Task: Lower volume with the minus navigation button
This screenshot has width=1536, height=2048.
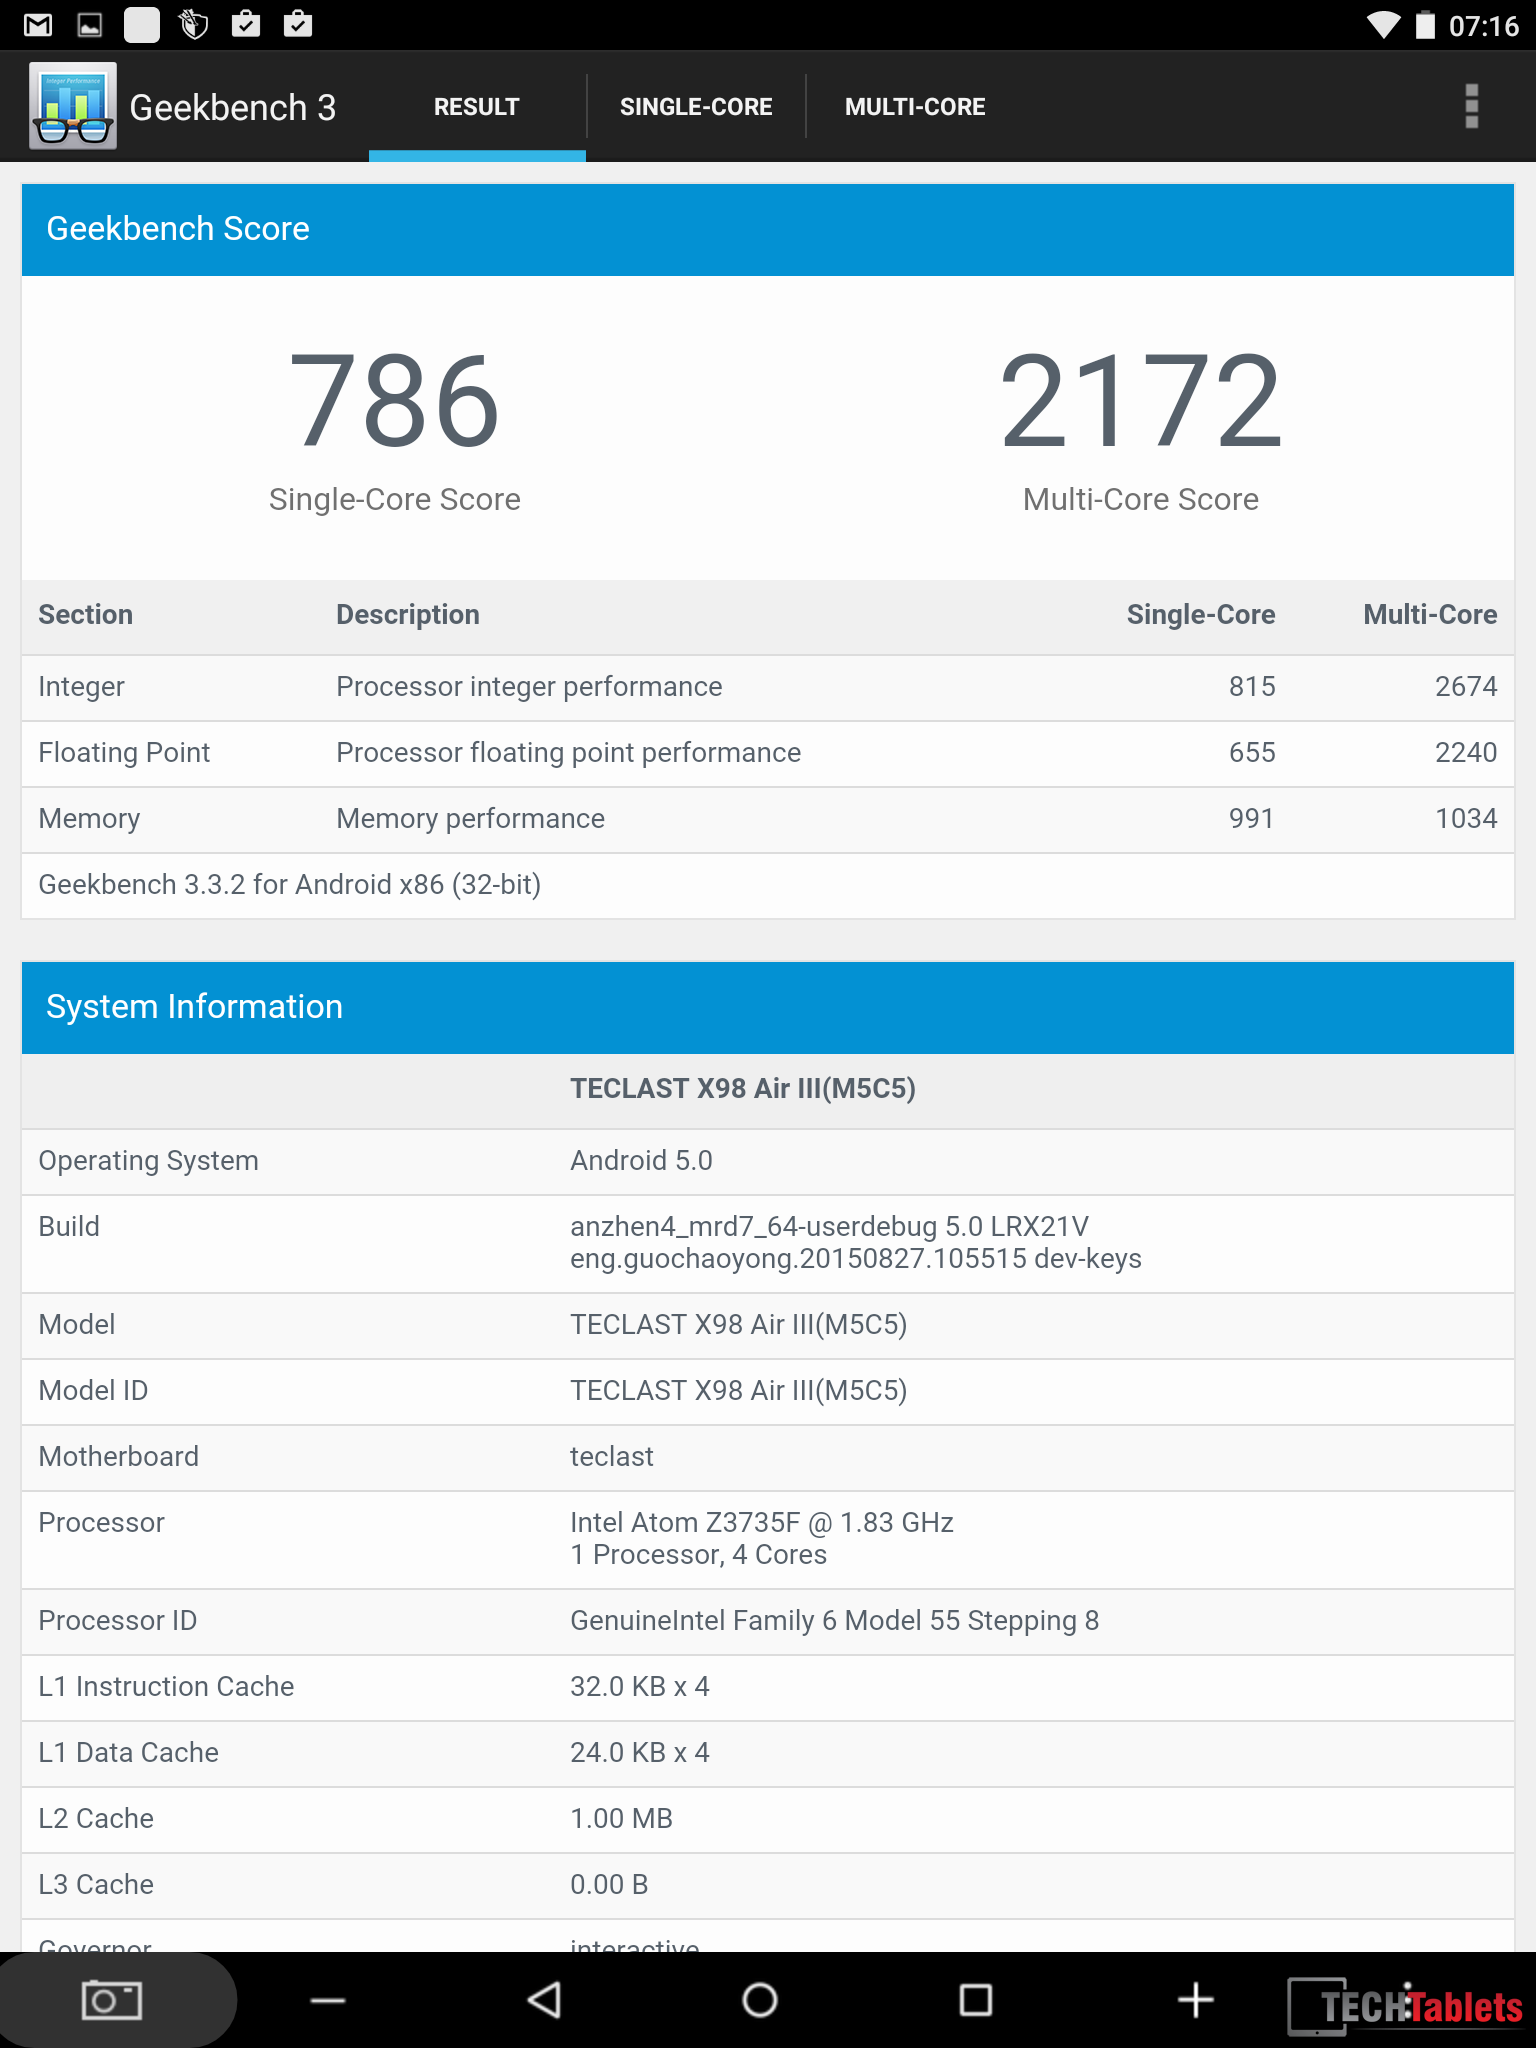Action: [328, 2000]
